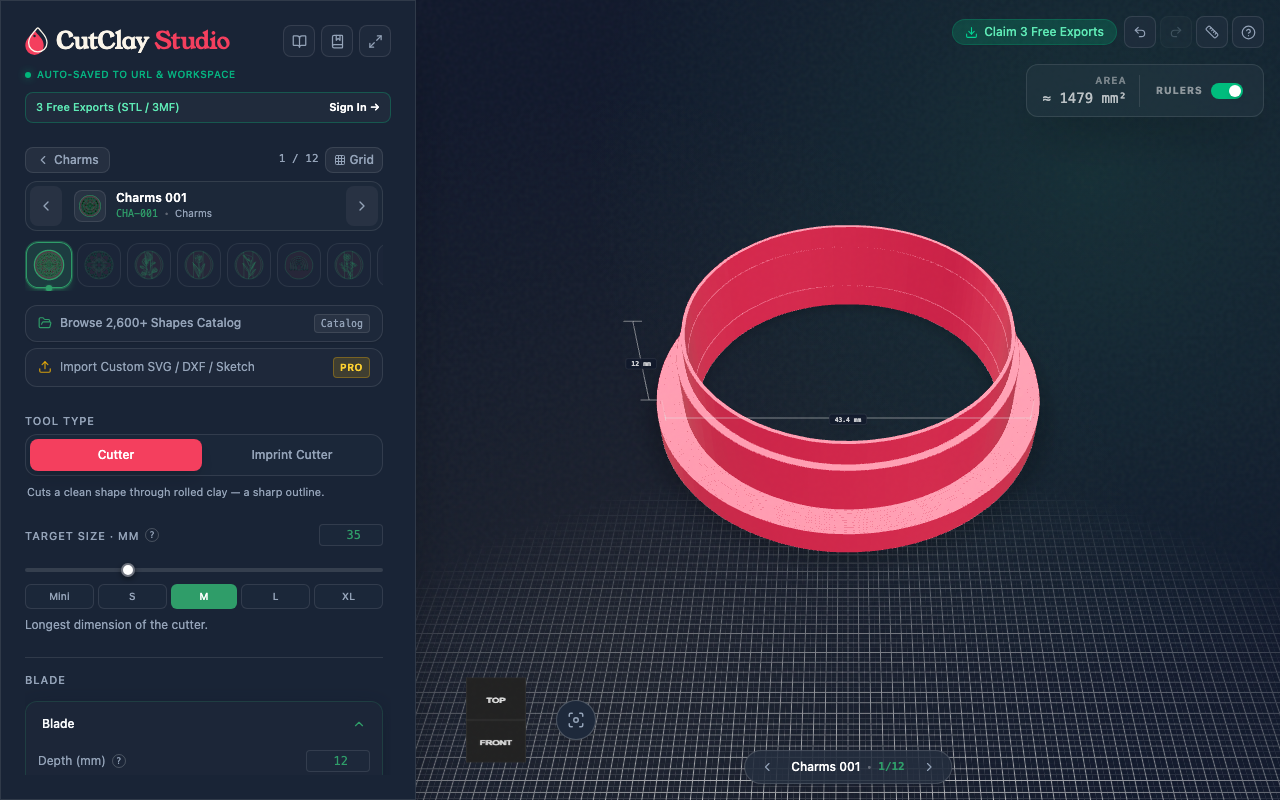Click the Catalog tag label
Screen dimensions: 1280x800
[341, 323]
